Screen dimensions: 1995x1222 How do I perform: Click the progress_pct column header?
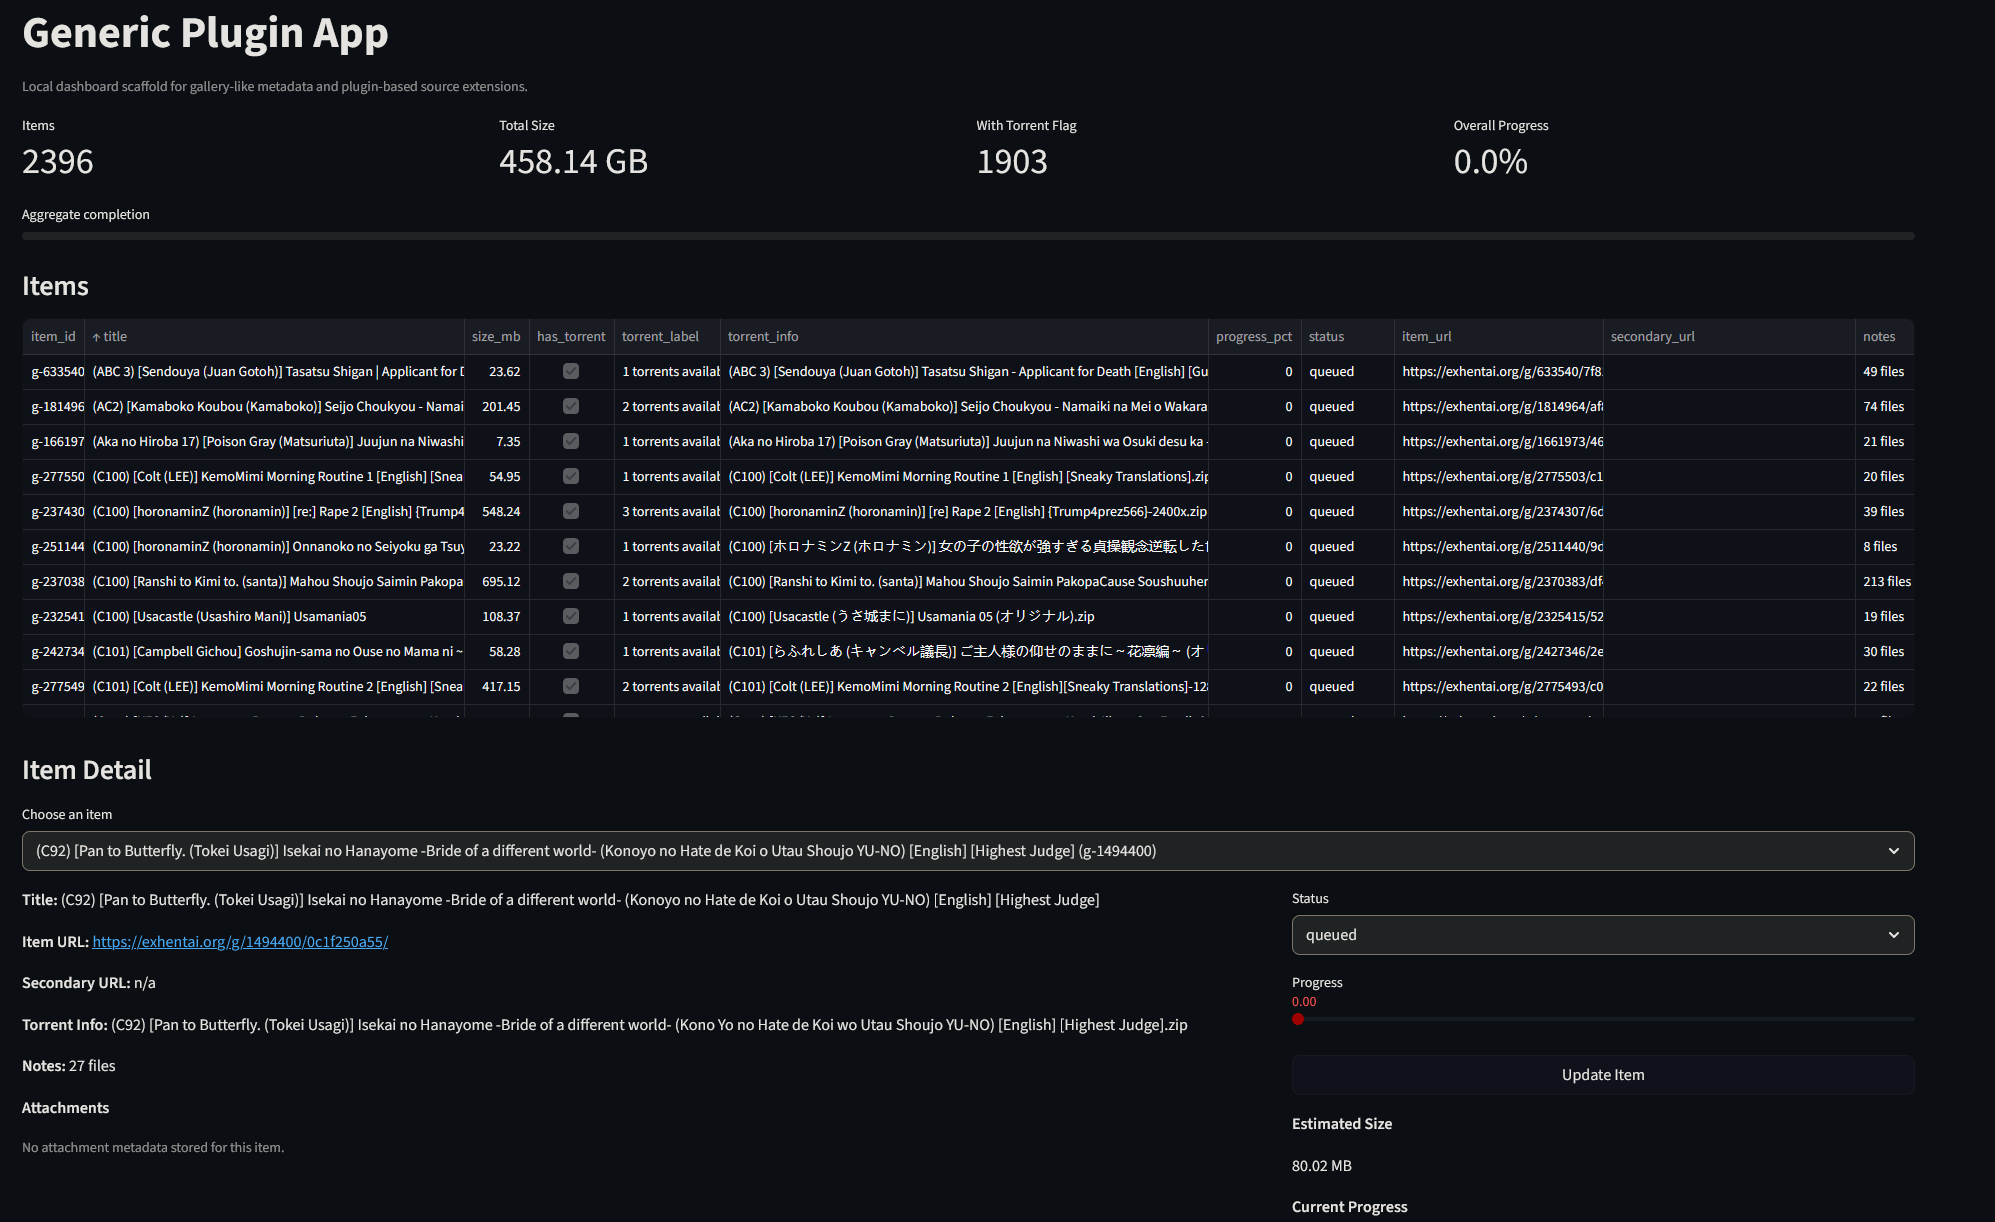coord(1253,337)
